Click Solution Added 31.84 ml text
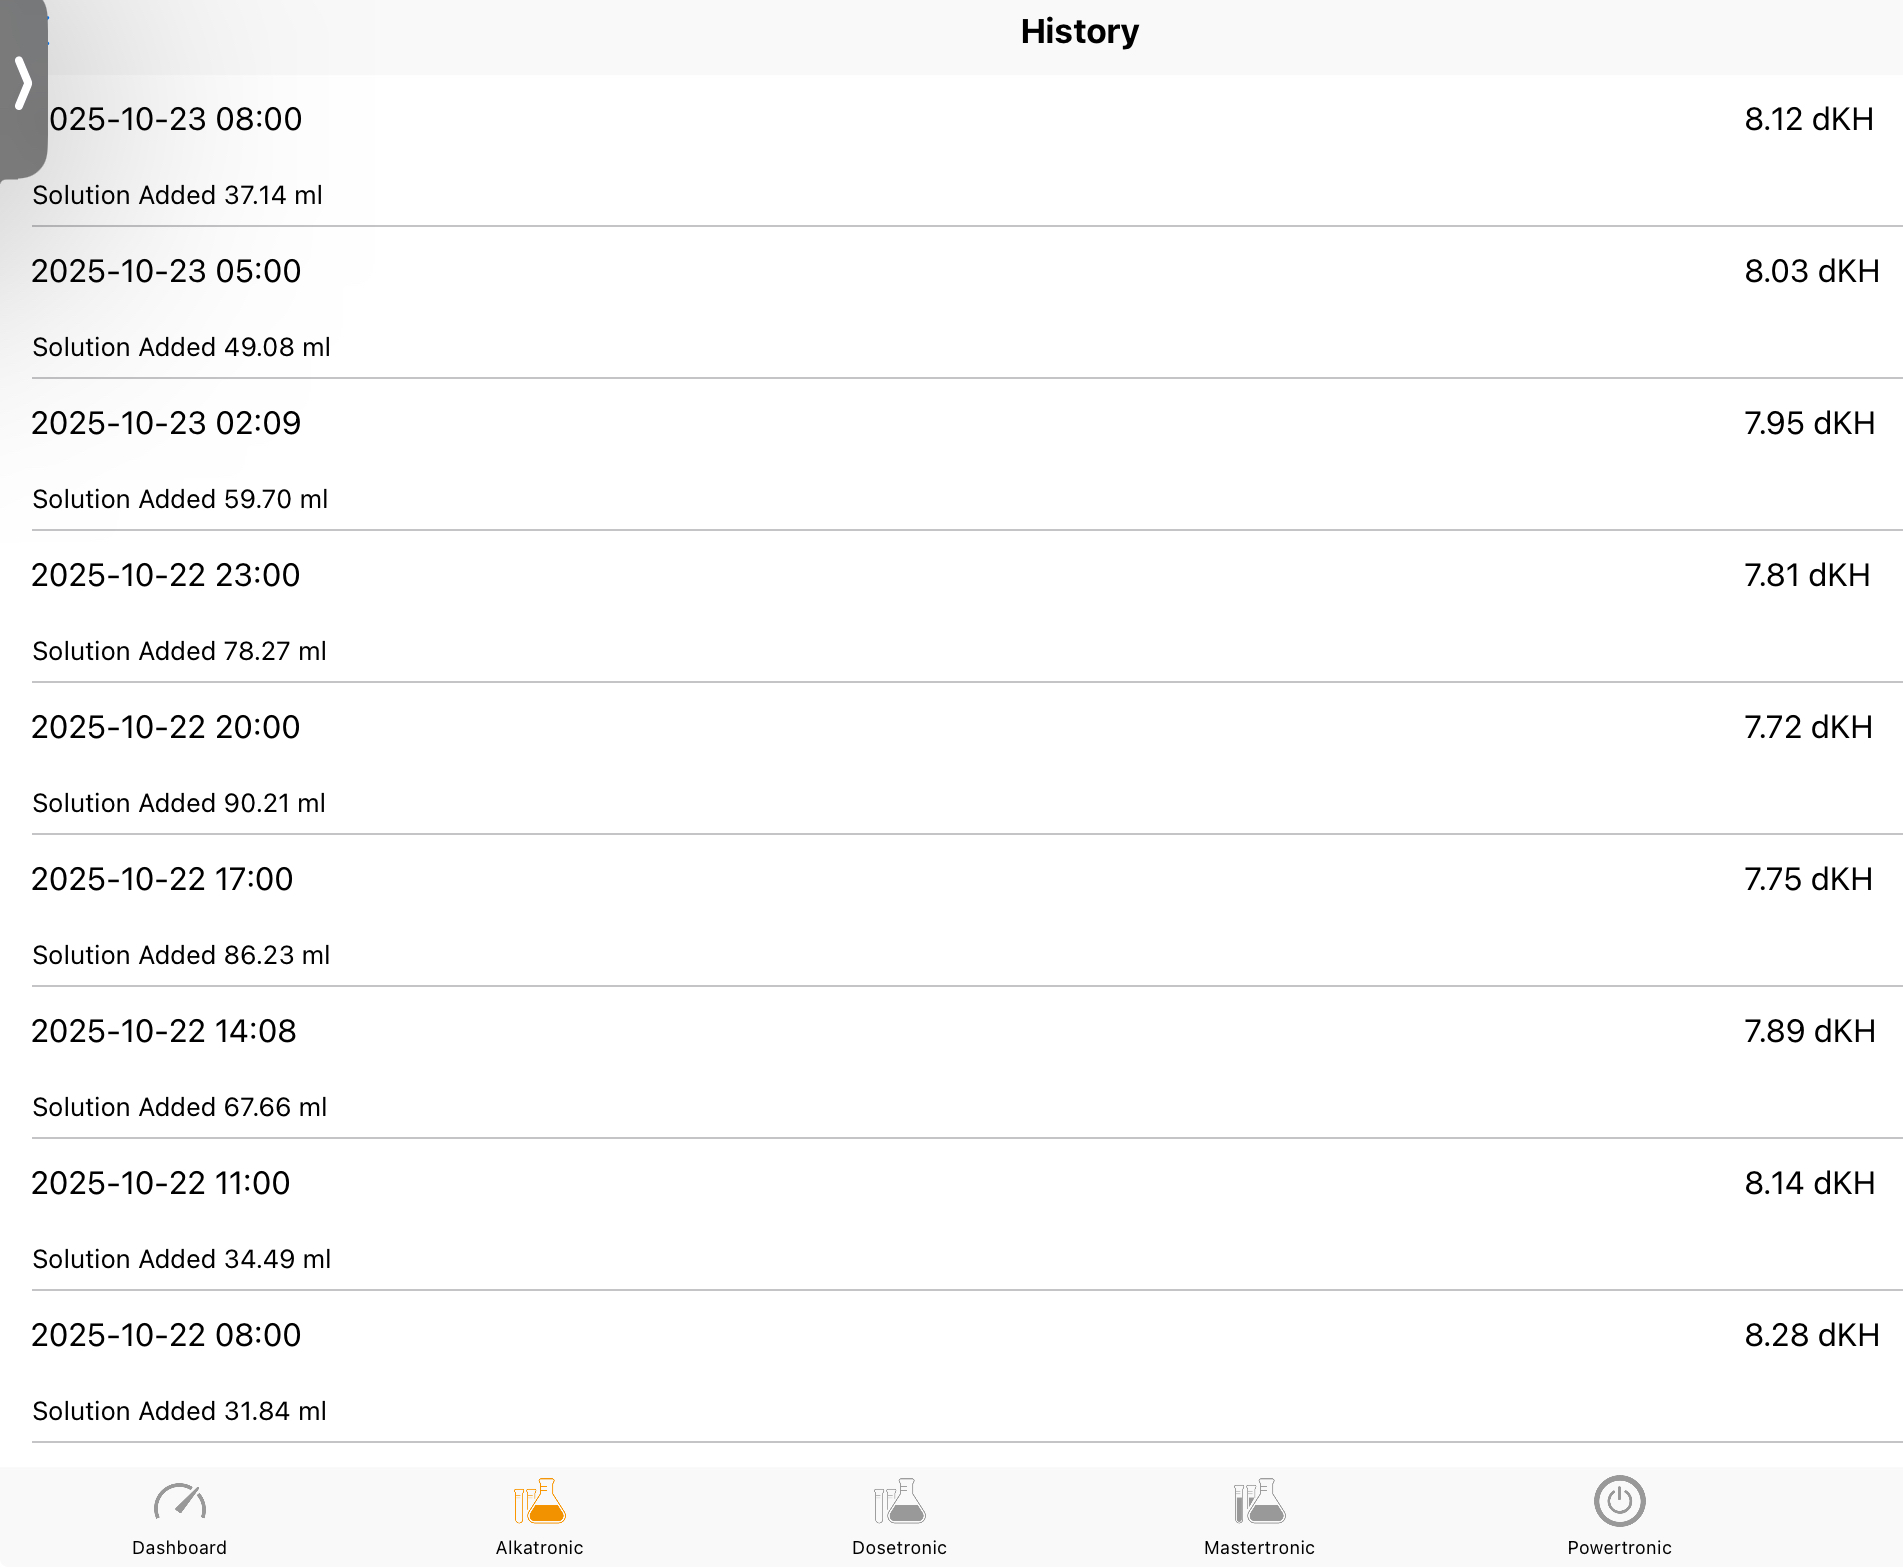 point(180,1411)
